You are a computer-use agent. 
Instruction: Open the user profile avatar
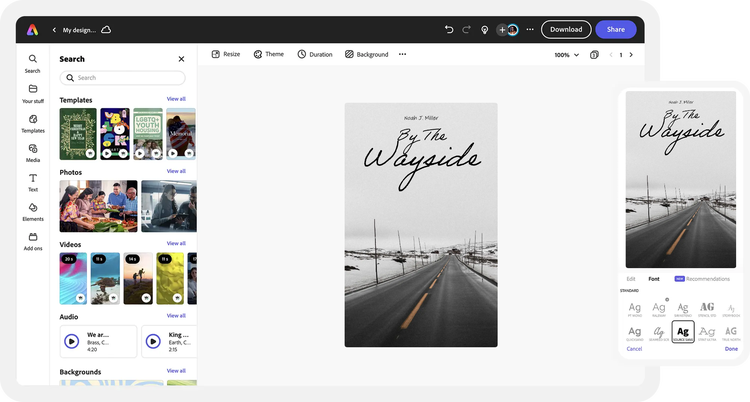pos(513,30)
